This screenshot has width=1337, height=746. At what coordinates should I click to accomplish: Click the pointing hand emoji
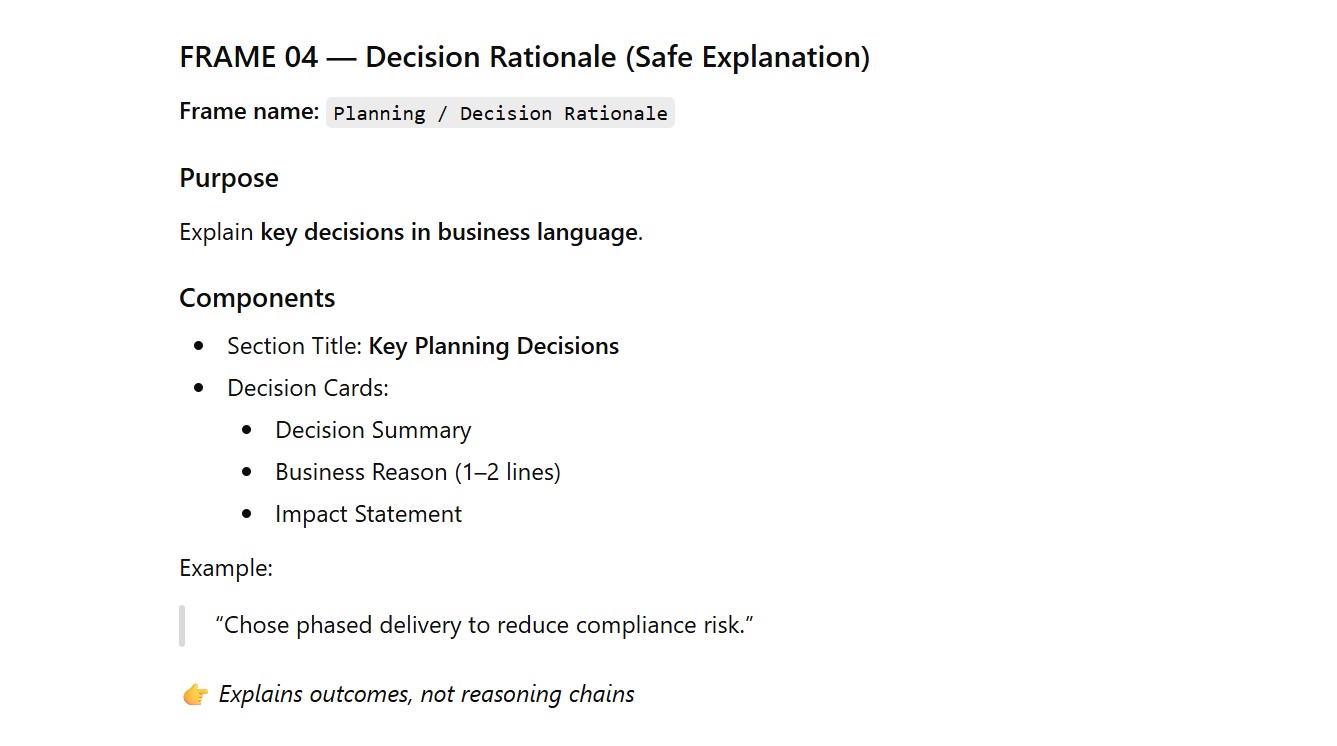(195, 695)
